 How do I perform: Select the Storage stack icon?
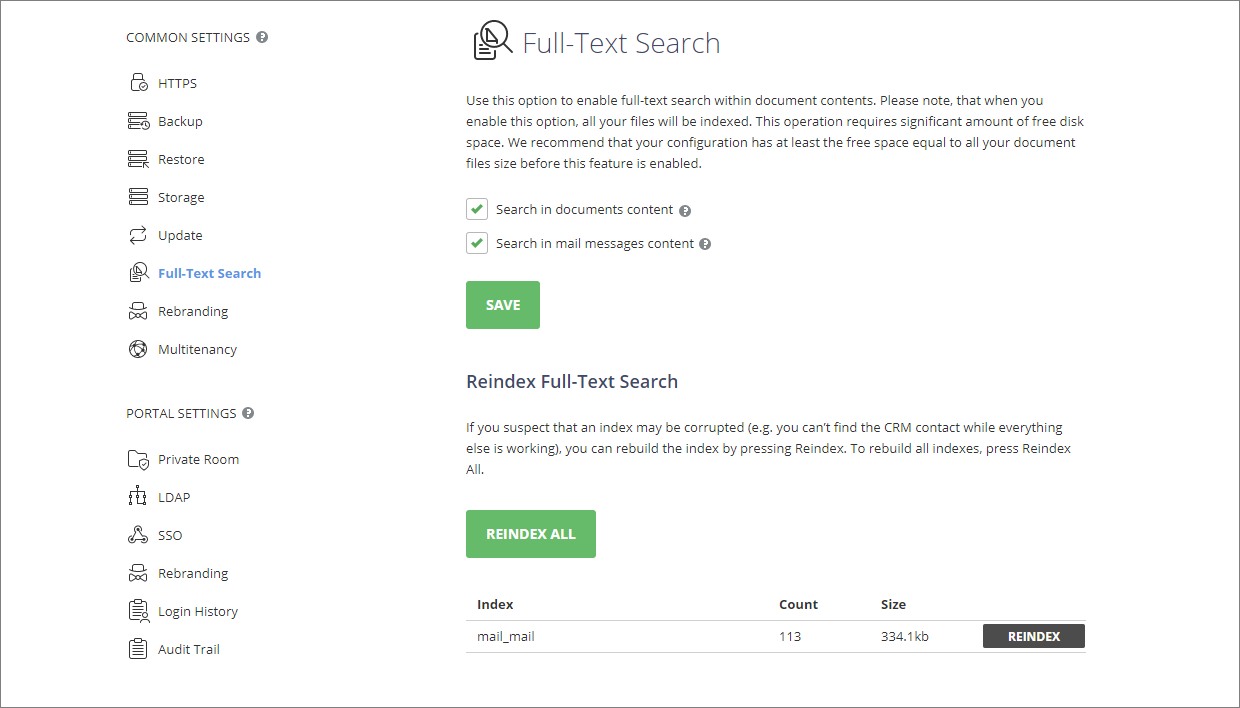[x=139, y=196]
